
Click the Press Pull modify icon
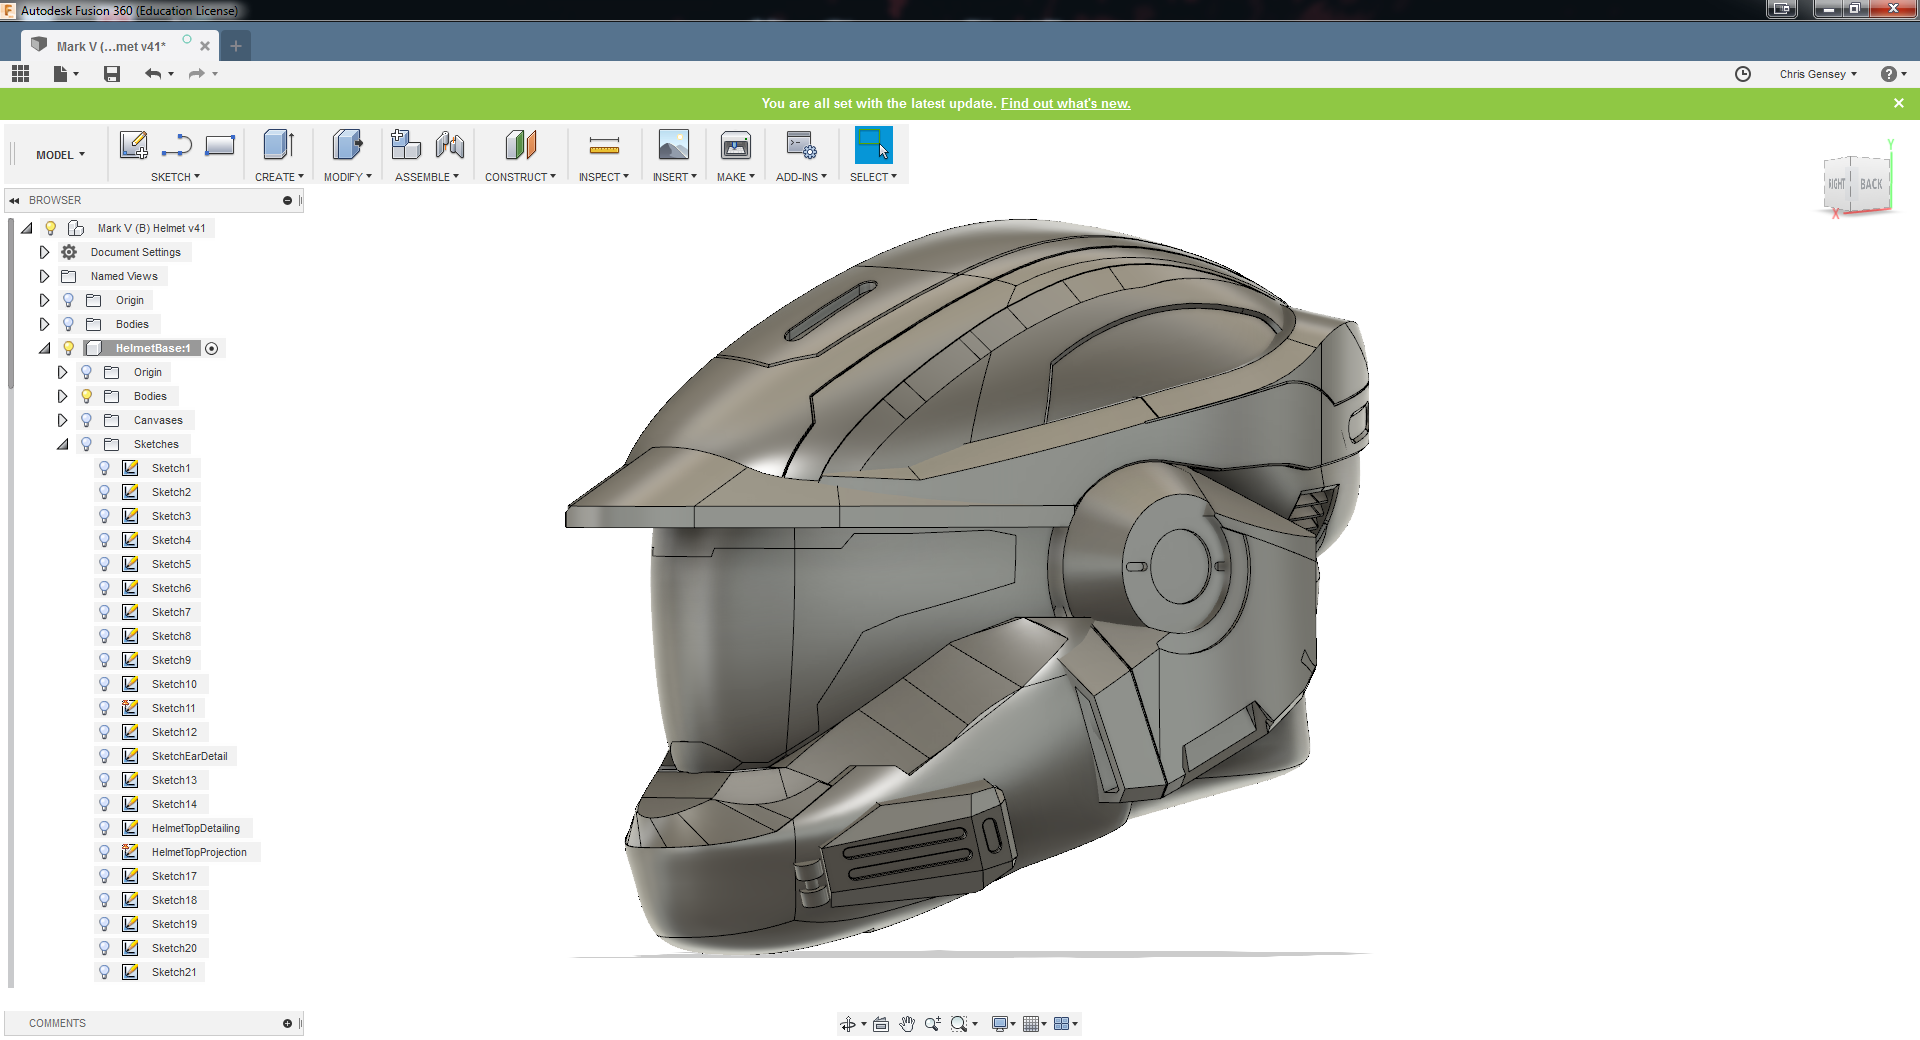click(x=347, y=146)
